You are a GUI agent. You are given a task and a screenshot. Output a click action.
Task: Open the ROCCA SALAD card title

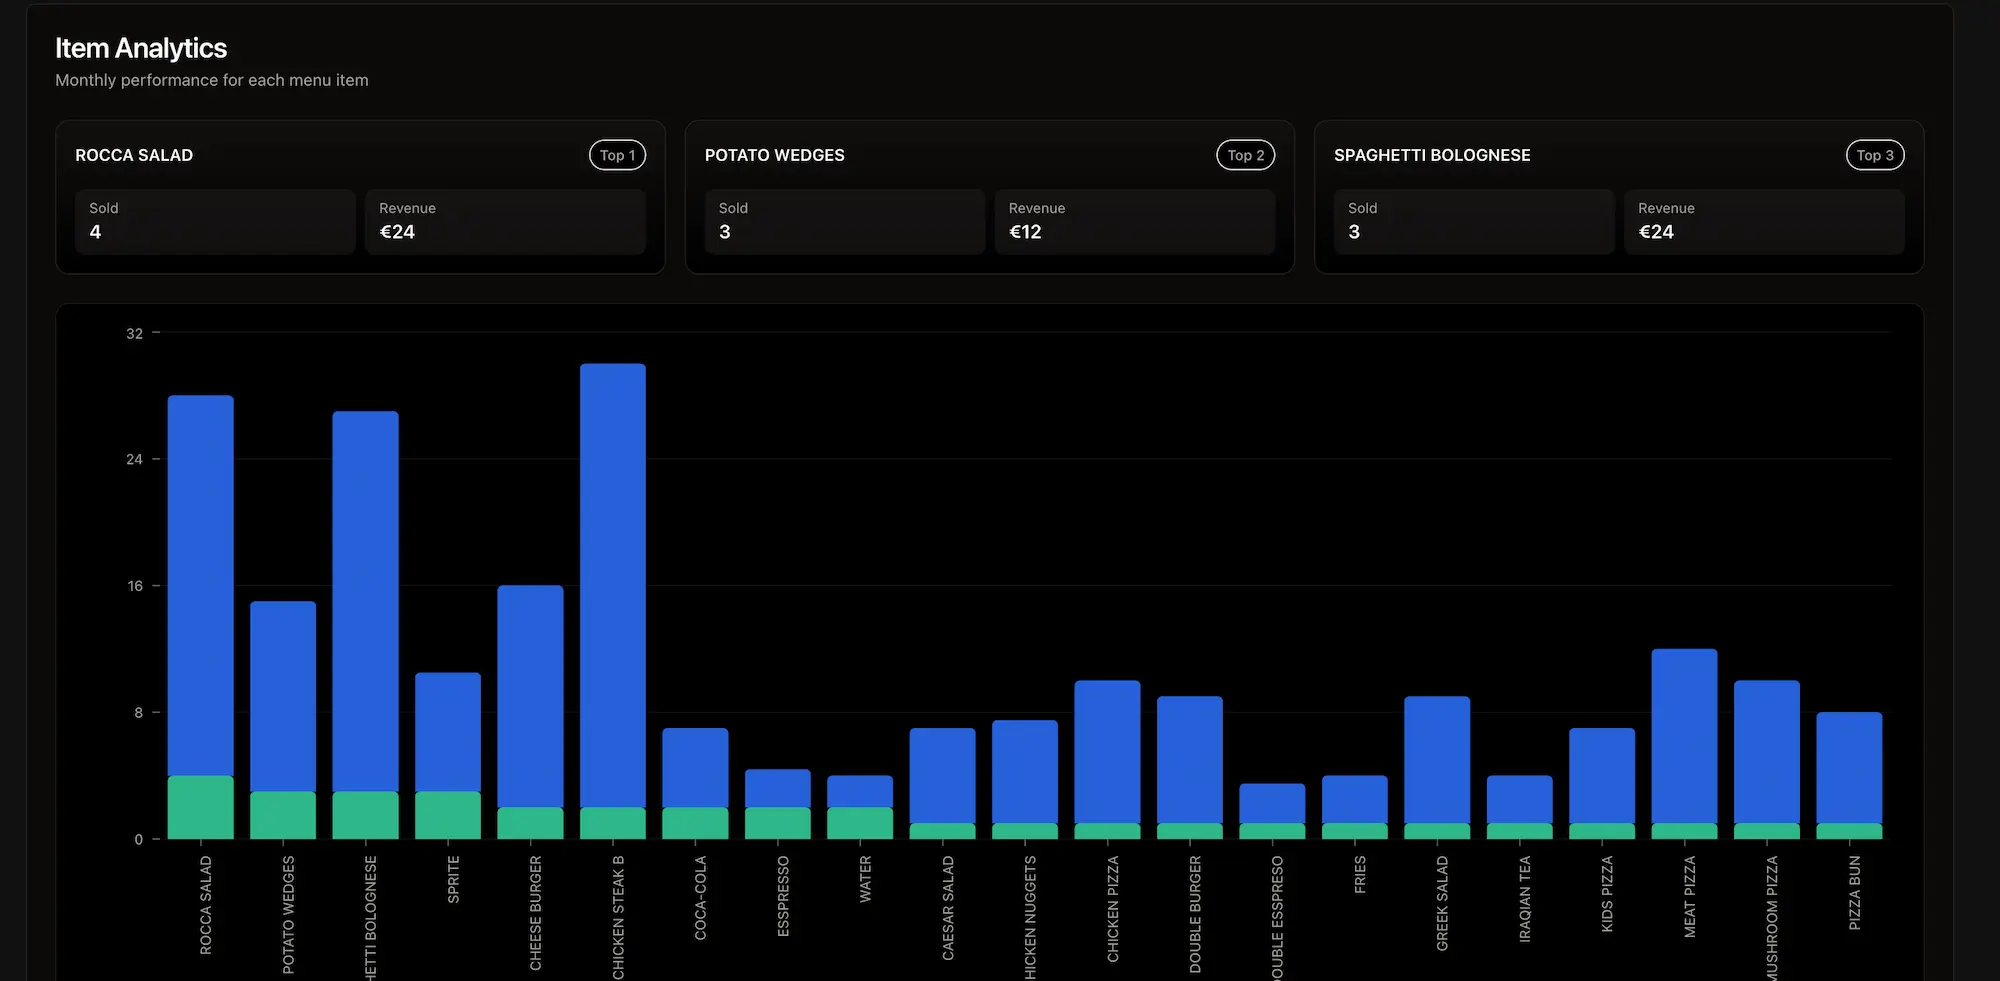coord(134,155)
